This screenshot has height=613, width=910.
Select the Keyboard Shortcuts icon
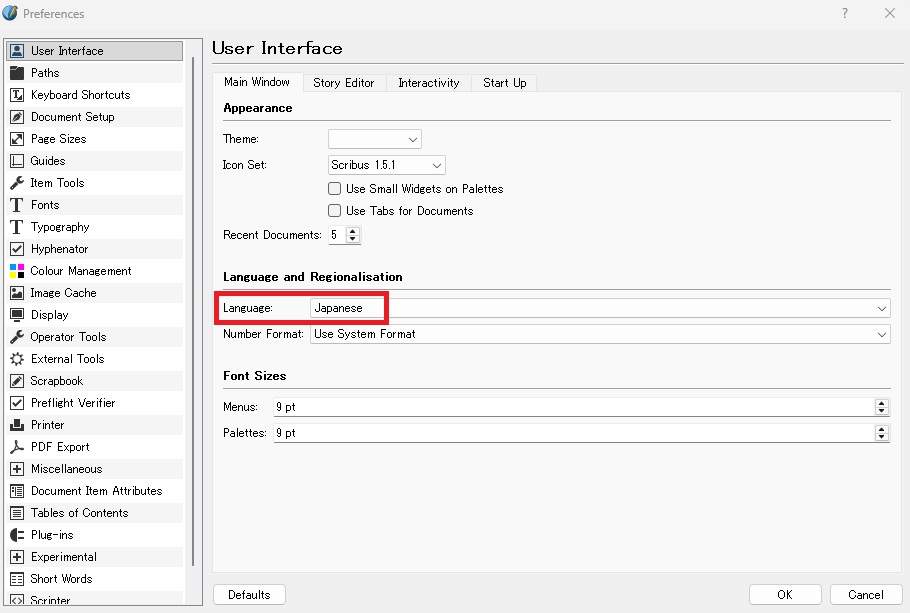coord(17,95)
